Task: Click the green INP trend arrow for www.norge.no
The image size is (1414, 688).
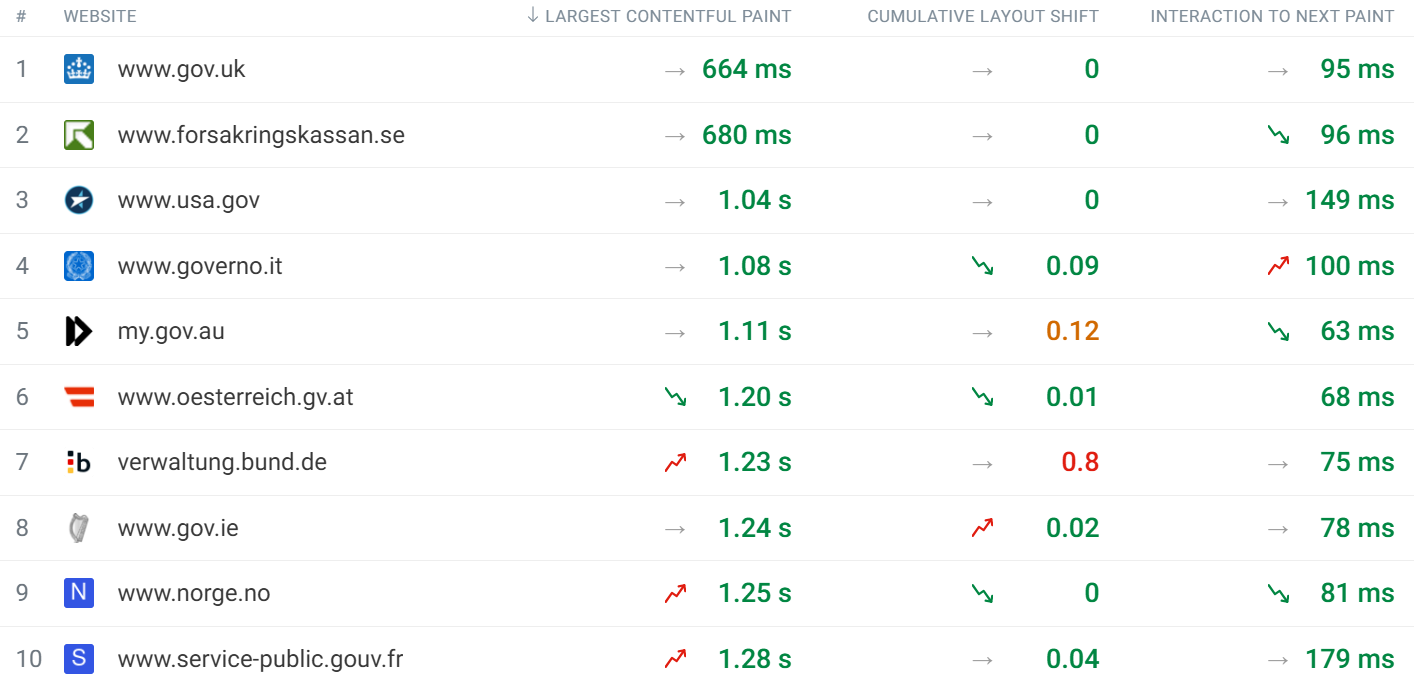Action: point(1278,593)
